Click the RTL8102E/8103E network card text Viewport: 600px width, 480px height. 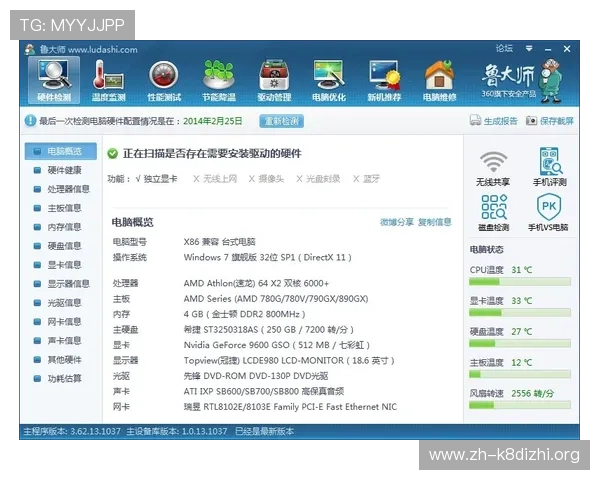[290, 407]
